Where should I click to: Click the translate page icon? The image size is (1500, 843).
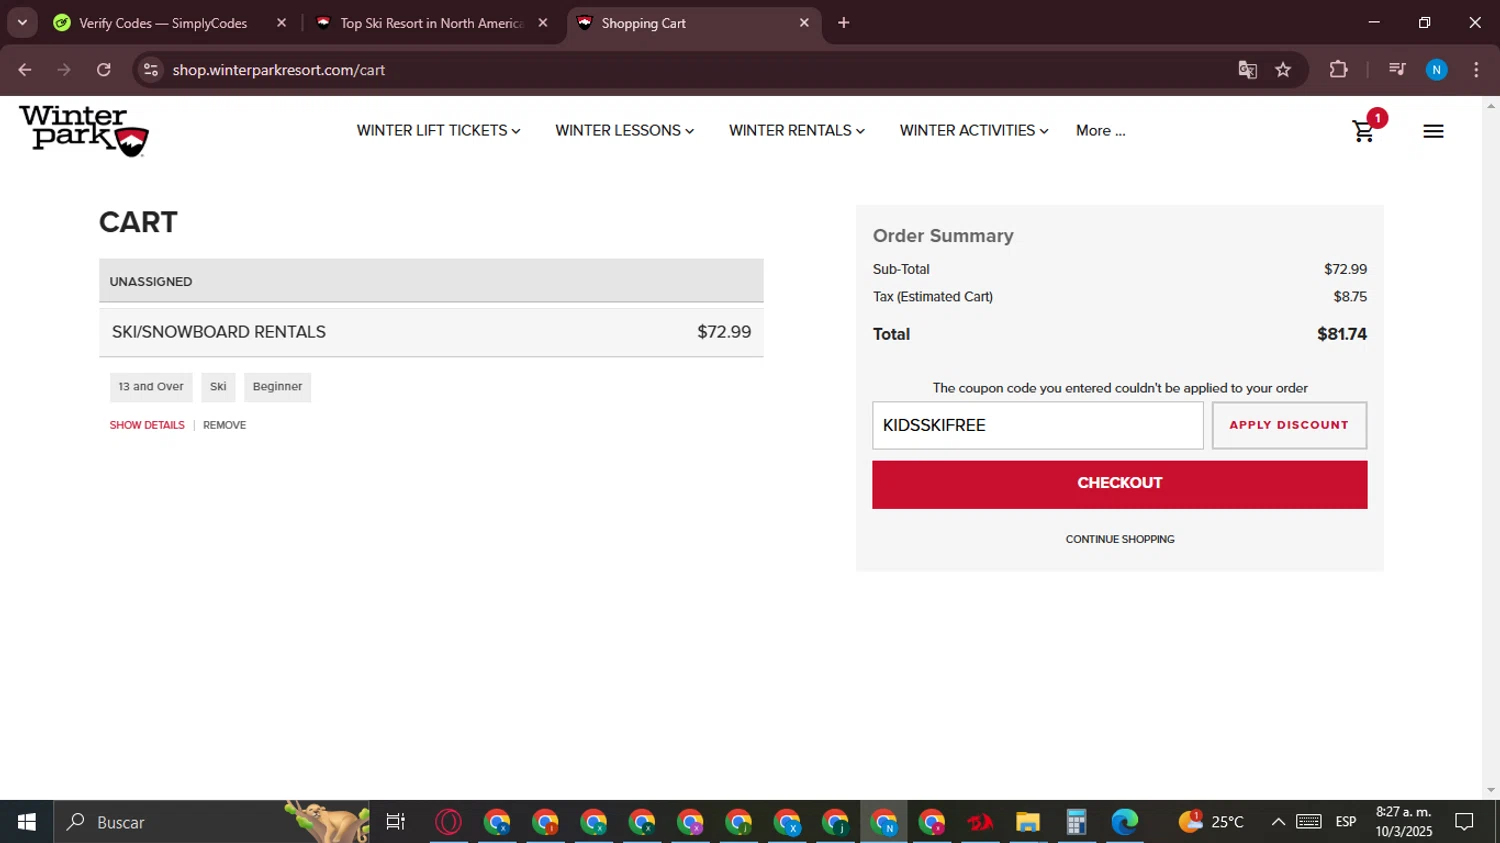tap(1247, 70)
